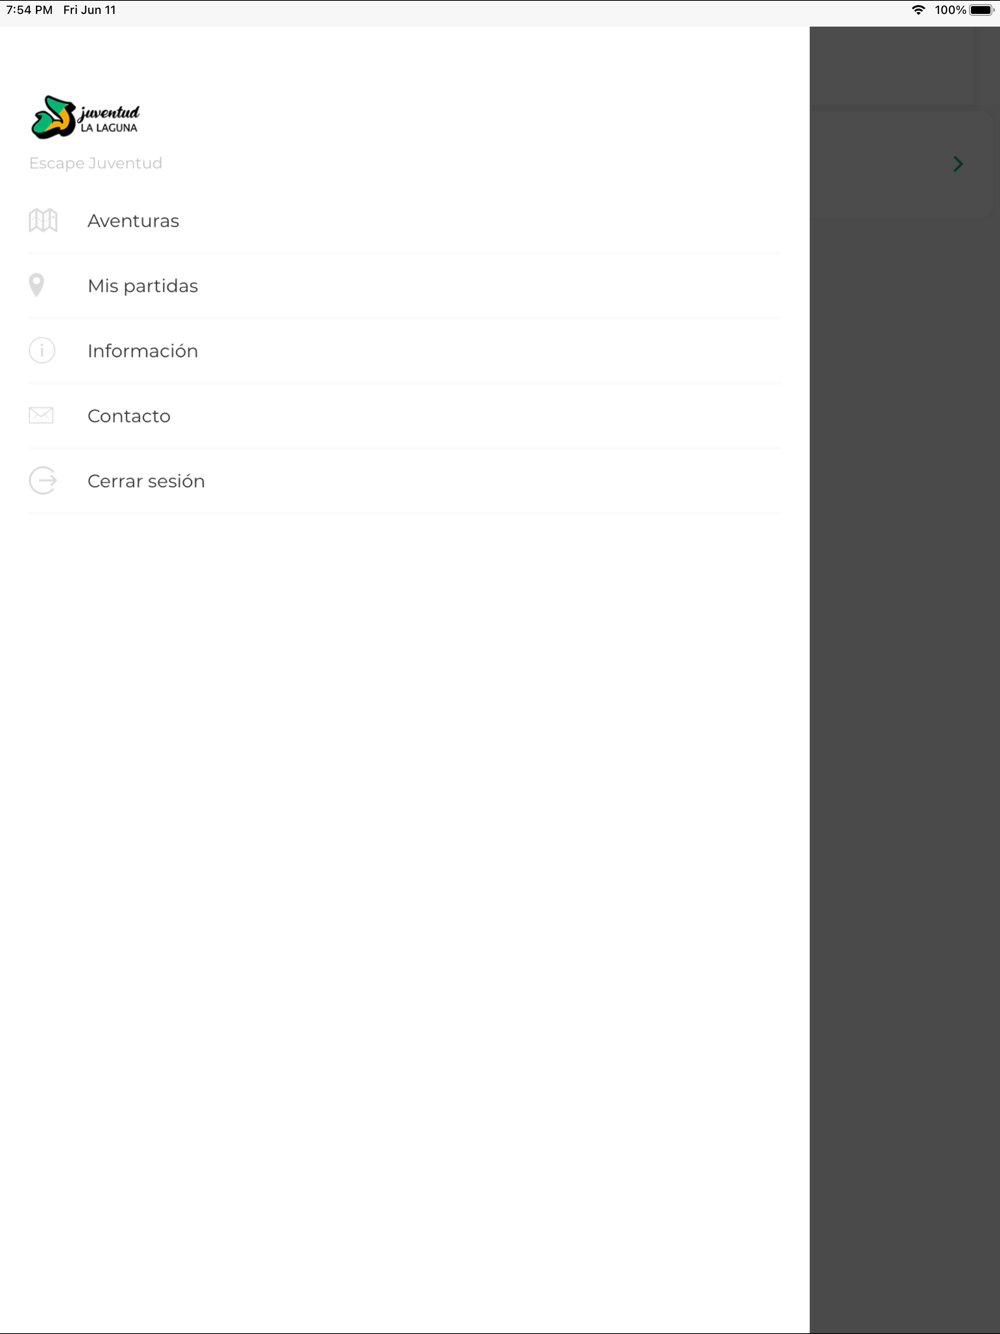Screen dimensions: 1000x1334
Task: Tap the location pin icon
Action: [x=37, y=285]
